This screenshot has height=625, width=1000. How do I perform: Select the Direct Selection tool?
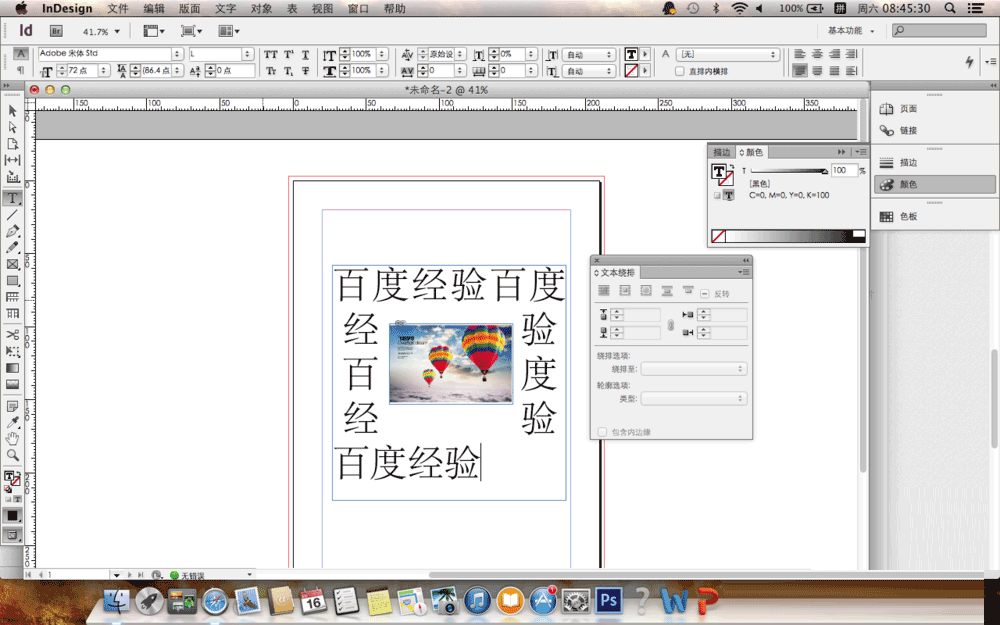tap(12, 128)
